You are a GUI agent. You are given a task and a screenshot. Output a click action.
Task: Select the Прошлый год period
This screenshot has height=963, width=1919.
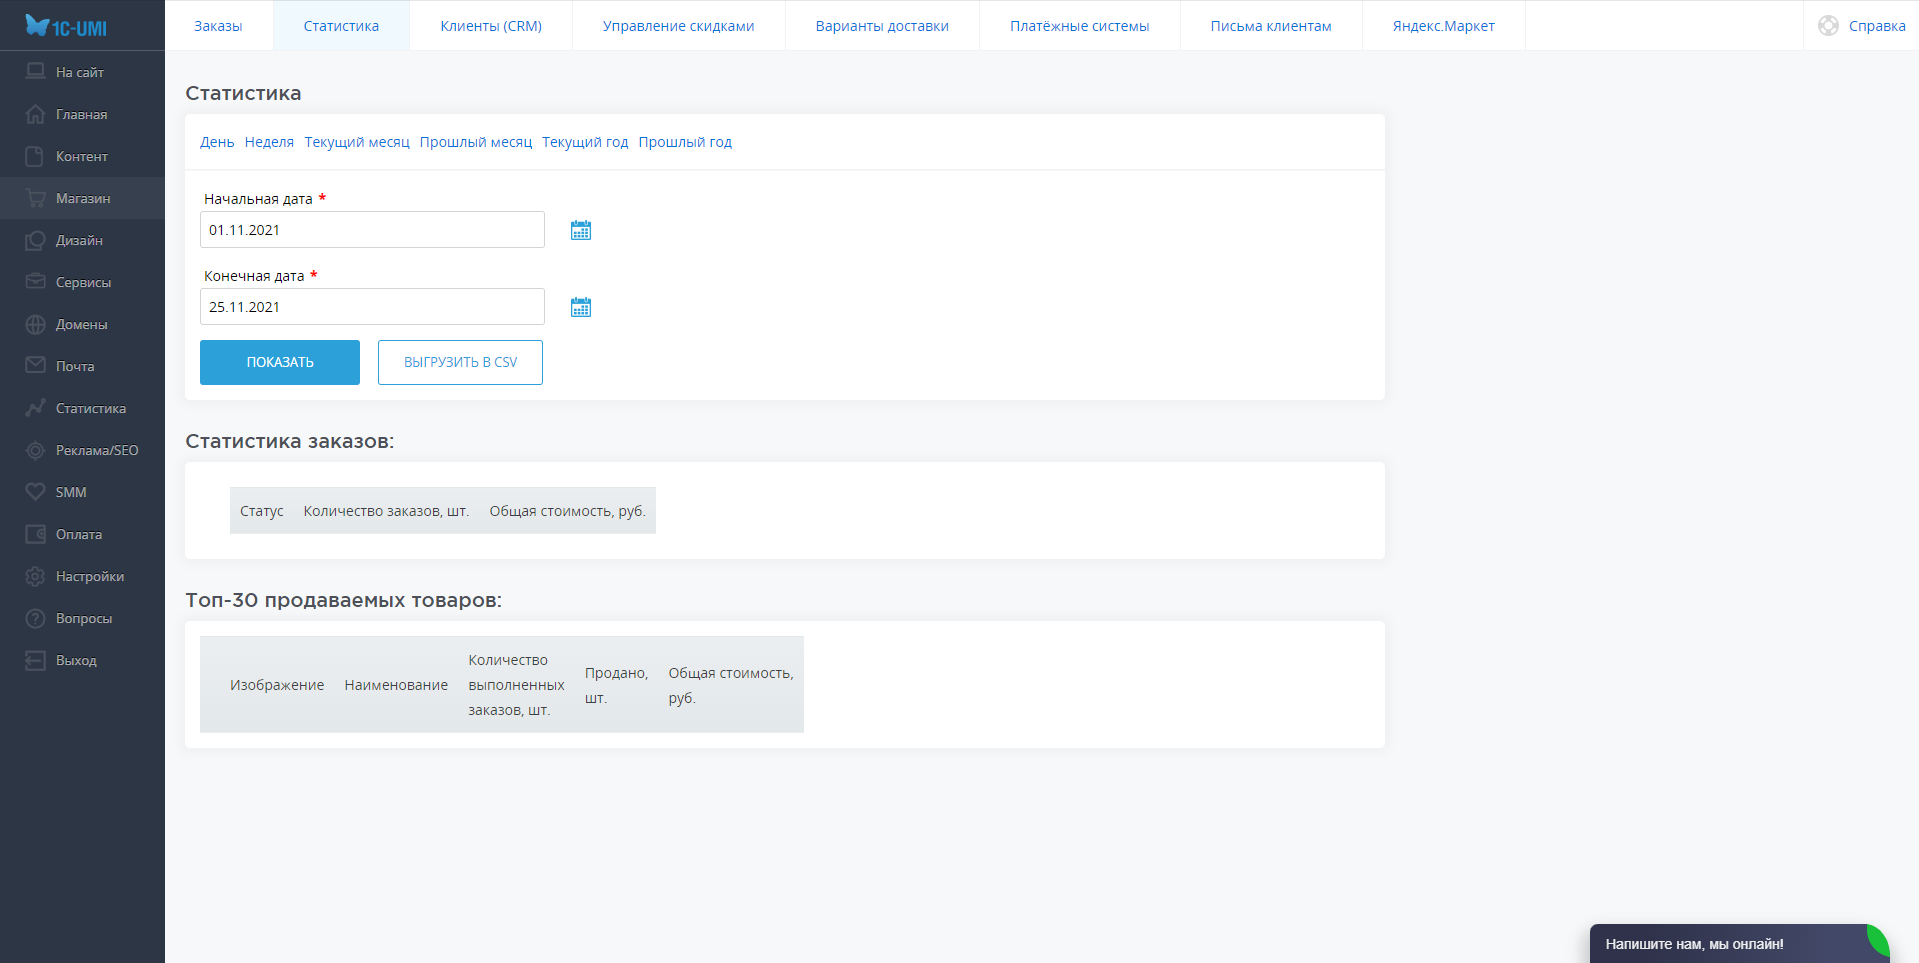[685, 142]
